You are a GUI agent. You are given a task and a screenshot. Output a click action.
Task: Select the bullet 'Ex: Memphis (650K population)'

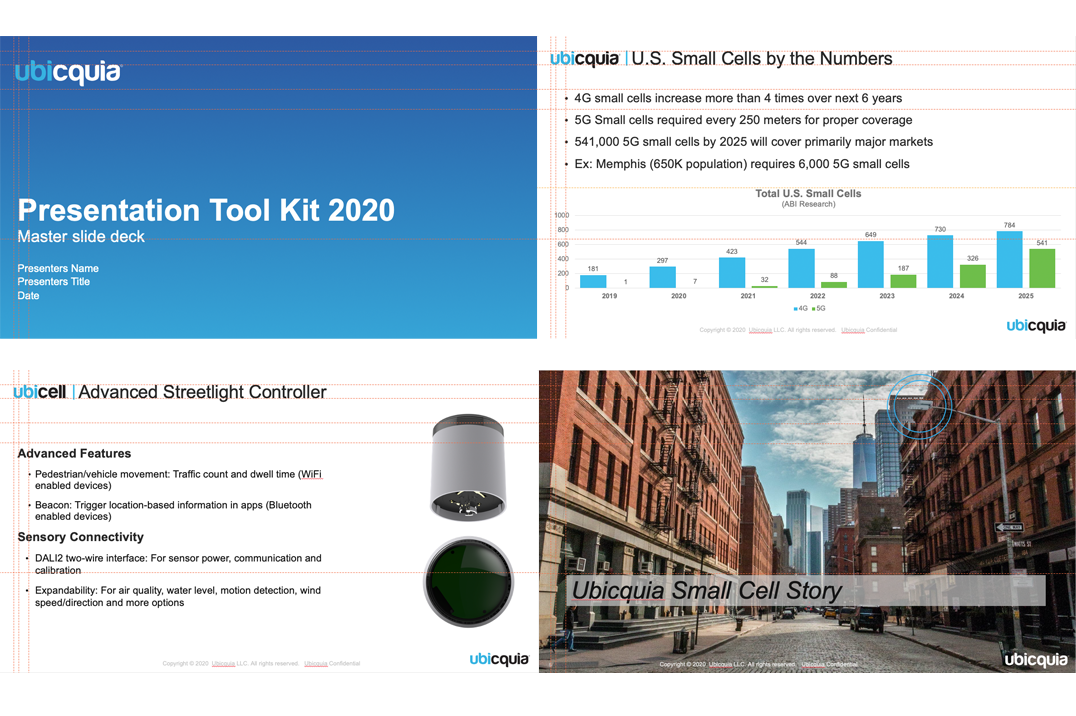point(742,164)
